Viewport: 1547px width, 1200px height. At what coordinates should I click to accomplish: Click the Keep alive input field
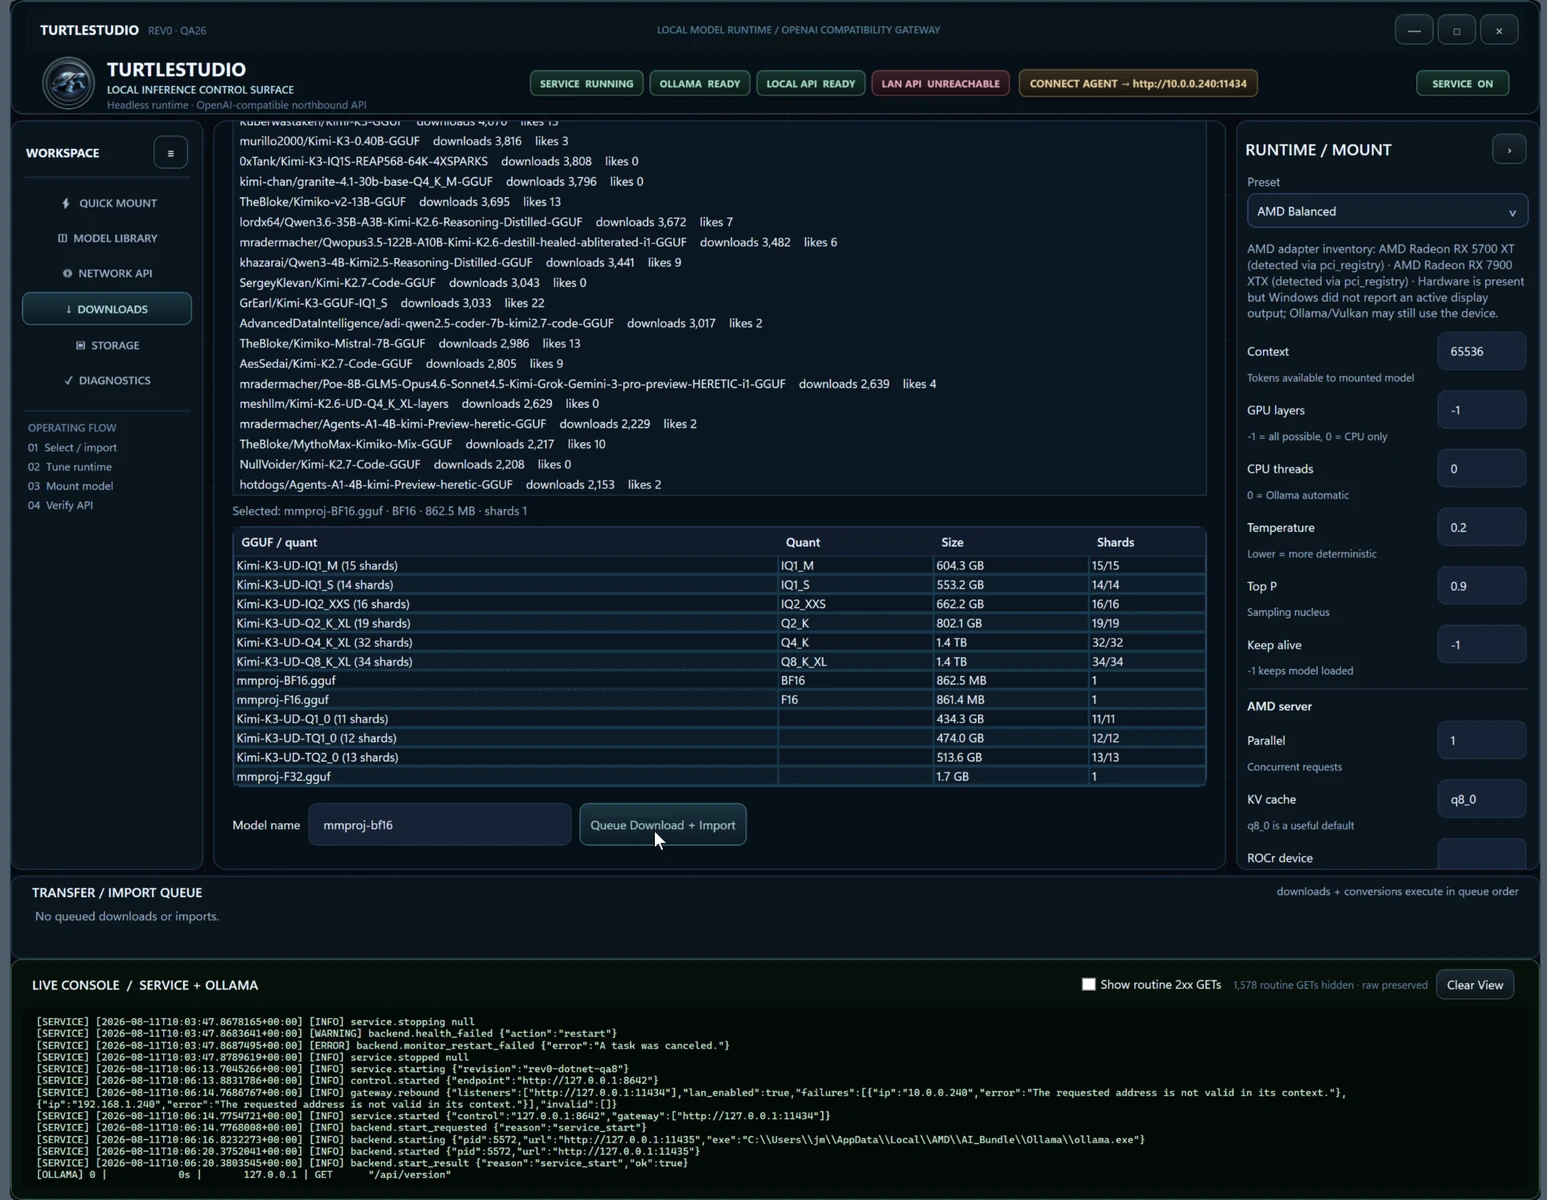[1481, 645]
